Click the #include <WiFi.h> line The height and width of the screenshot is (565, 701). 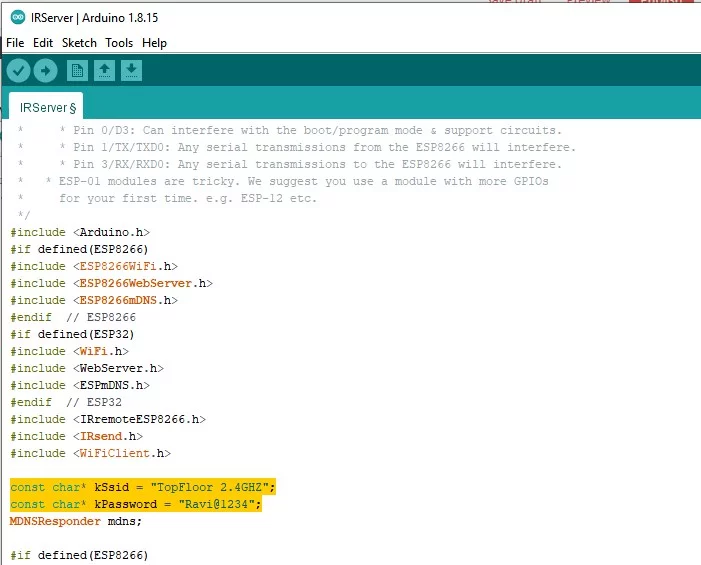coord(69,351)
